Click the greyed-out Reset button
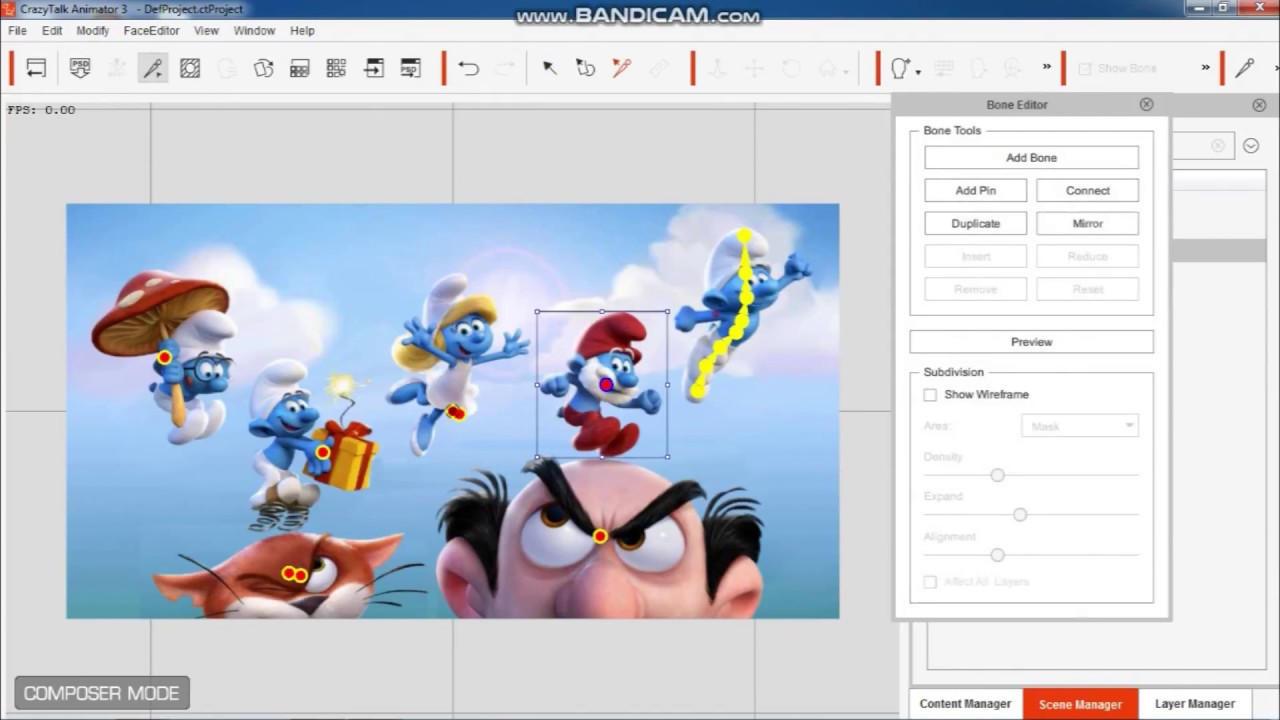1280x720 pixels. pyautogui.click(x=1087, y=290)
